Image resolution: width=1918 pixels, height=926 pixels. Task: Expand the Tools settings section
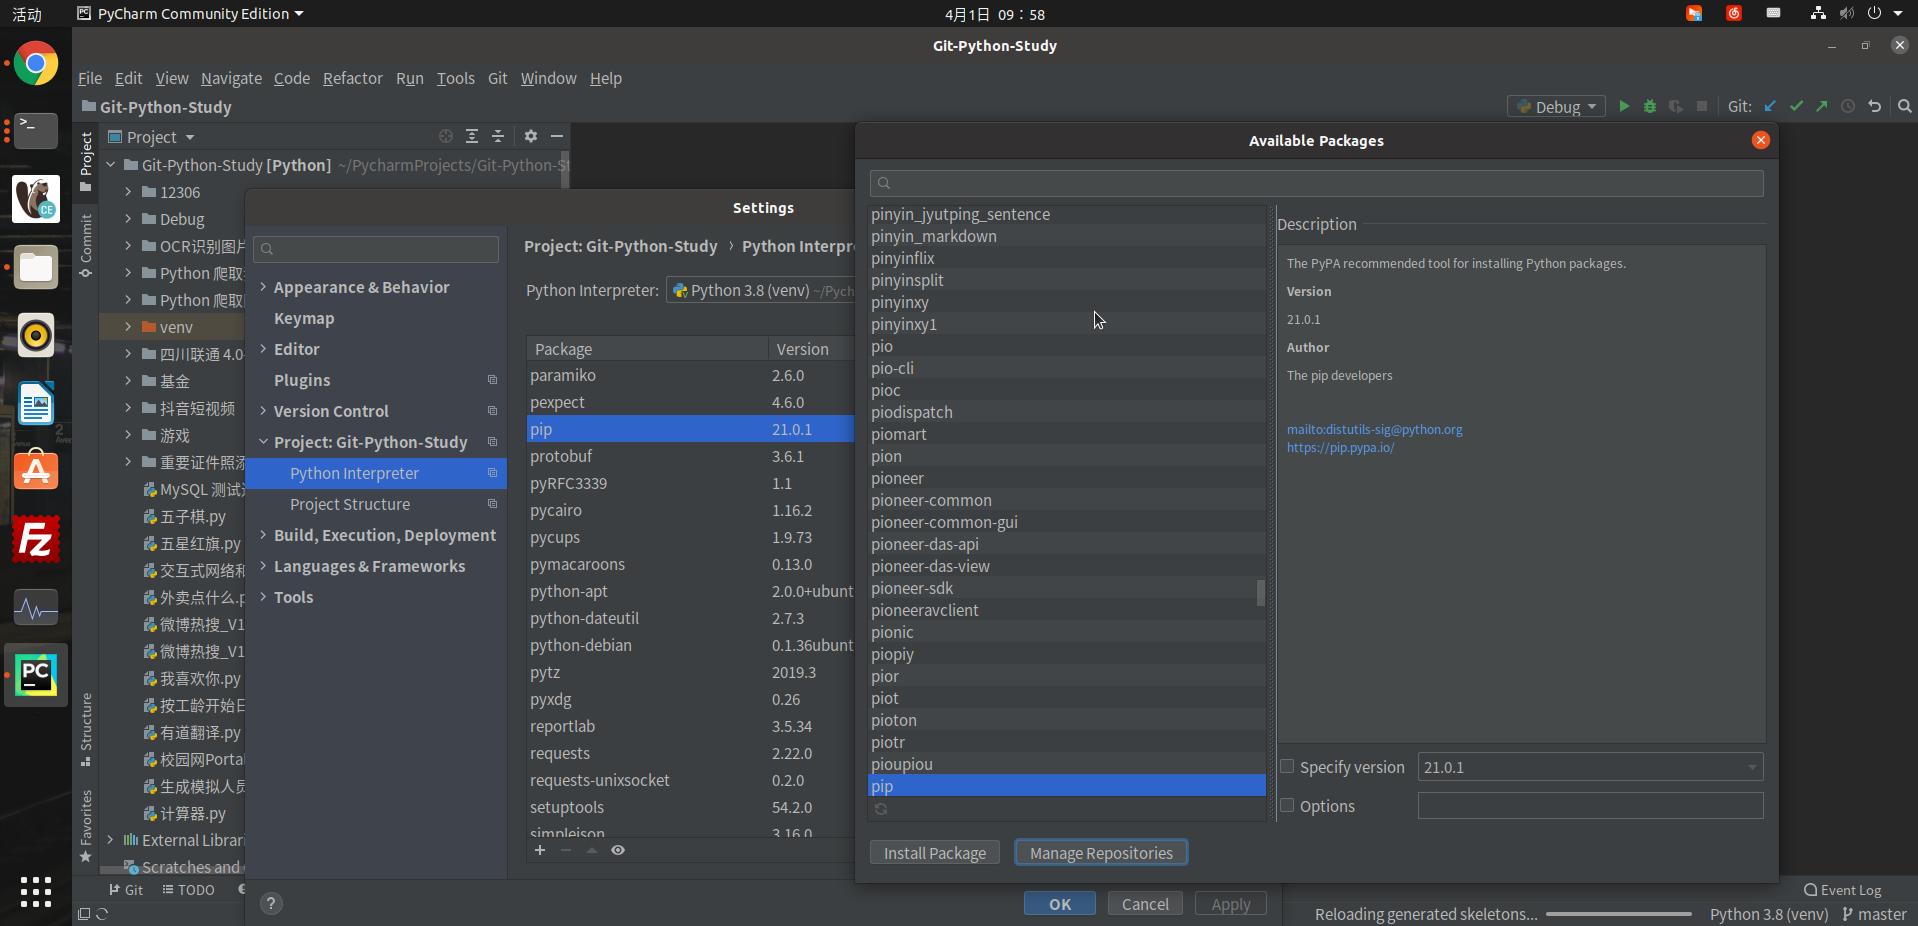tap(263, 597)
